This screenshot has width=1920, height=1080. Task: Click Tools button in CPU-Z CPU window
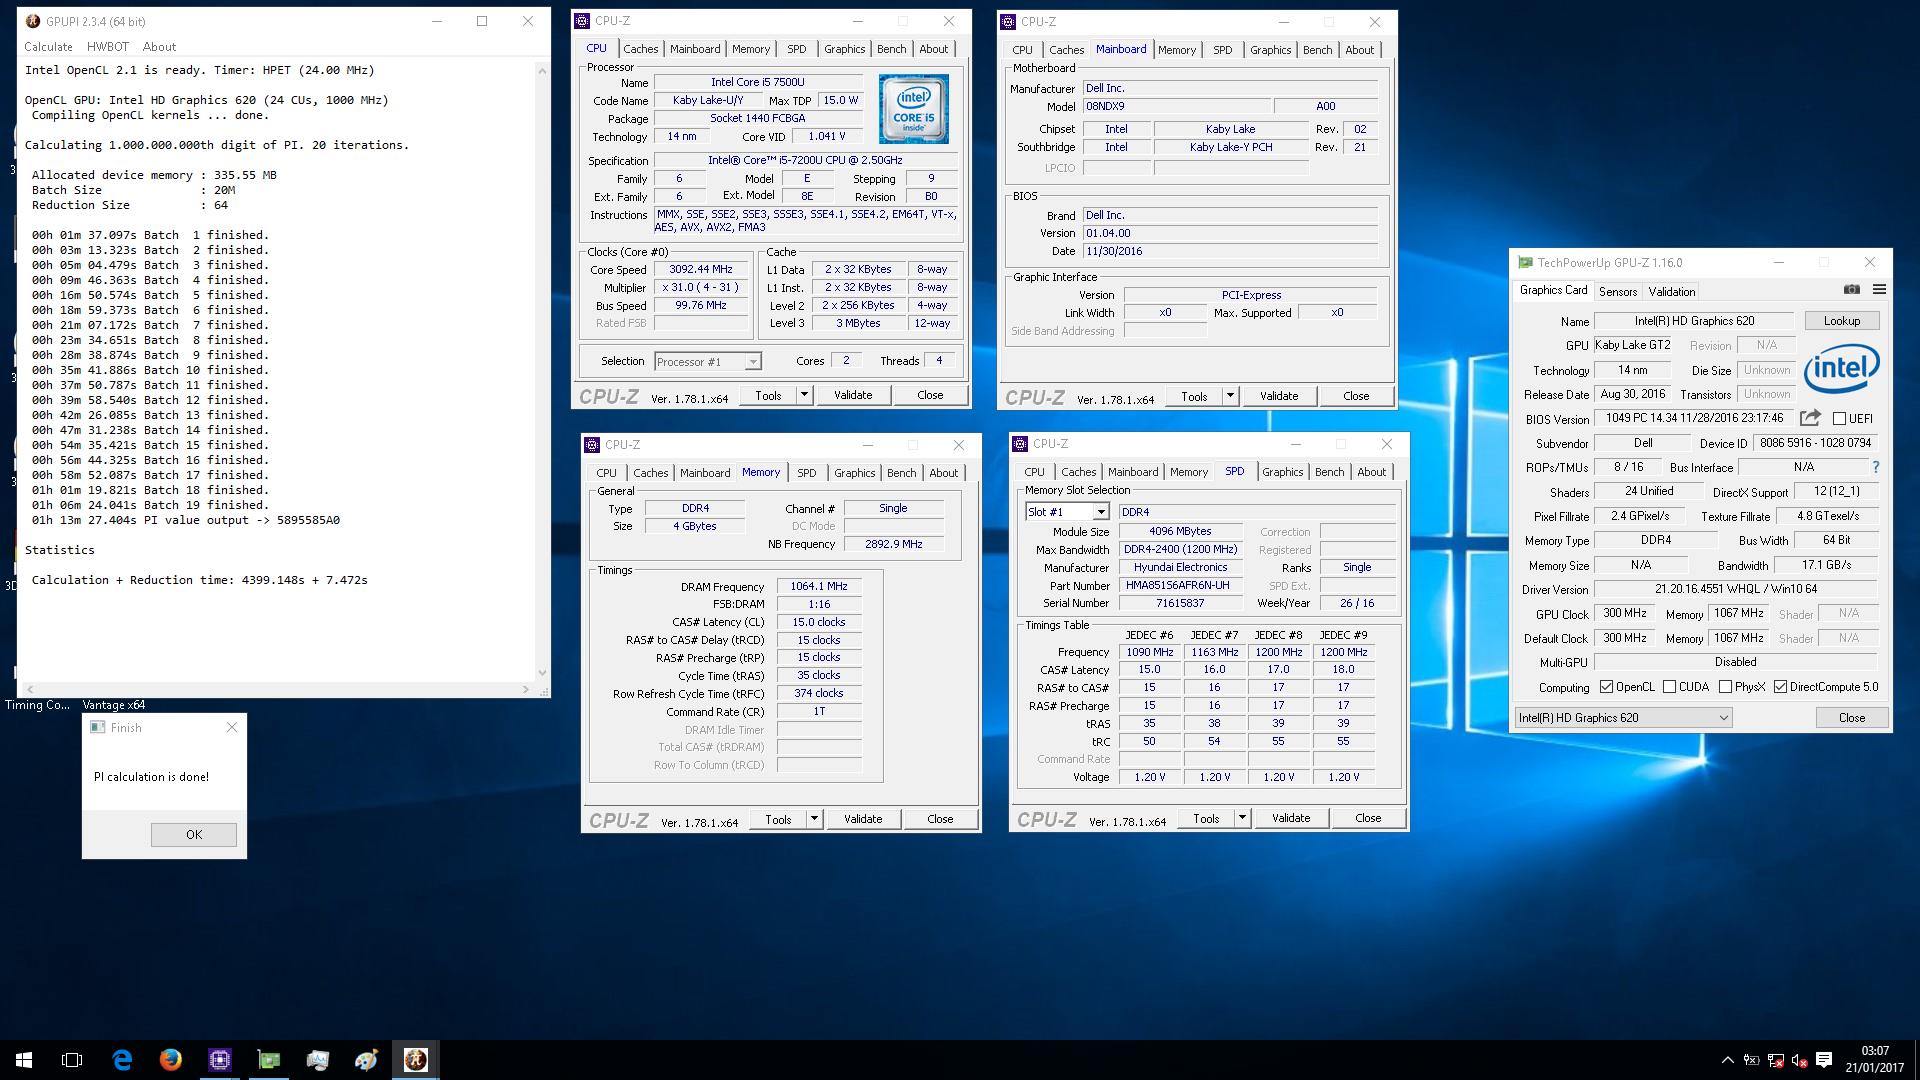pyautogui.click(x=768, y=395)
